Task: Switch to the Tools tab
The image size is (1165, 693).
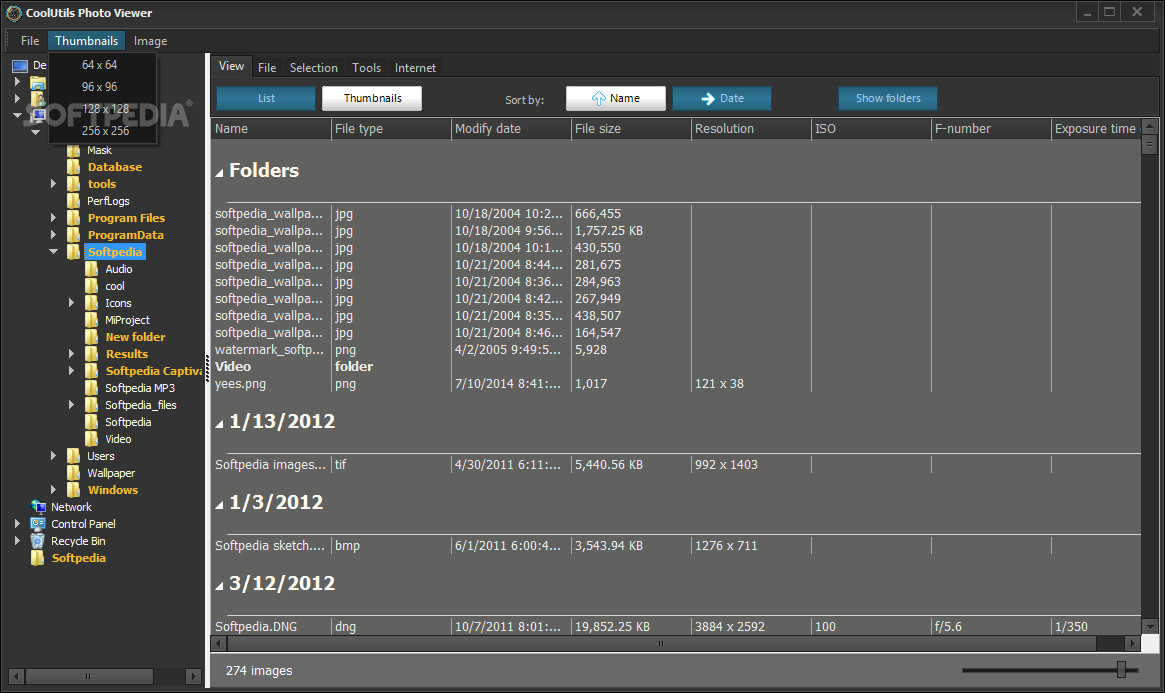Action: pyautogui.click(x=366, y=68)
